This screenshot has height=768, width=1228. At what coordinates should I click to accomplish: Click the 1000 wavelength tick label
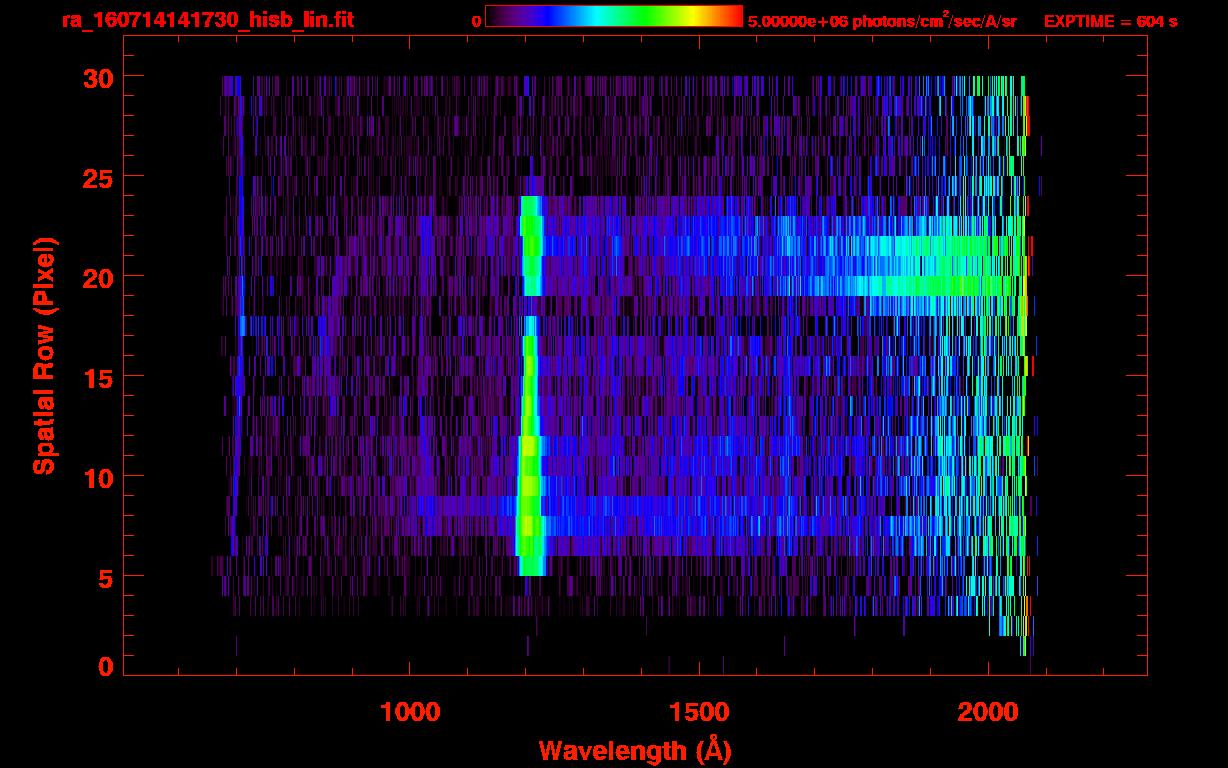[410, 712]
